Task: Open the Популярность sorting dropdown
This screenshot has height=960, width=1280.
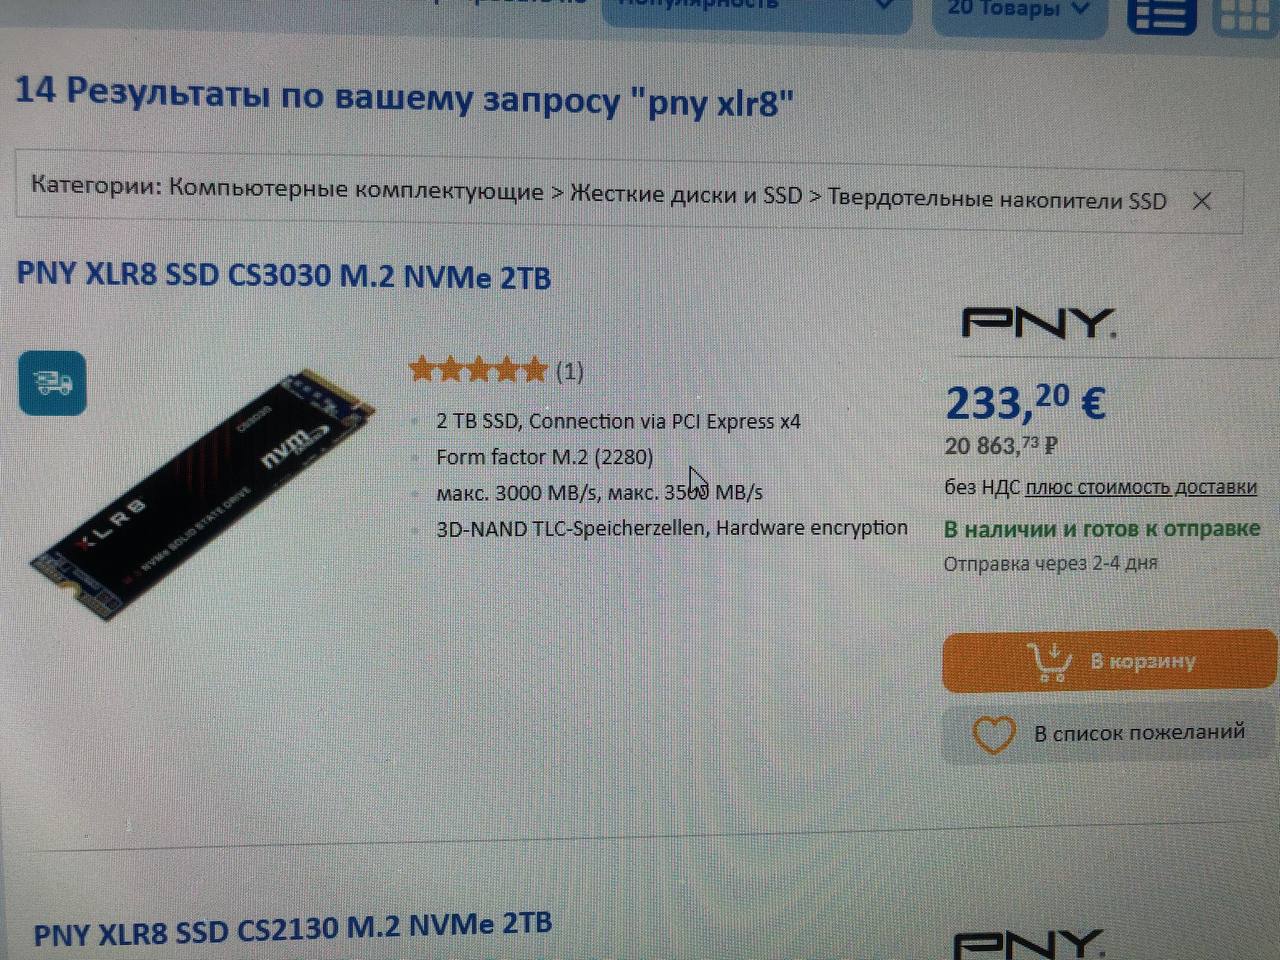Action: pyautogui.click(x=756, y=8)
